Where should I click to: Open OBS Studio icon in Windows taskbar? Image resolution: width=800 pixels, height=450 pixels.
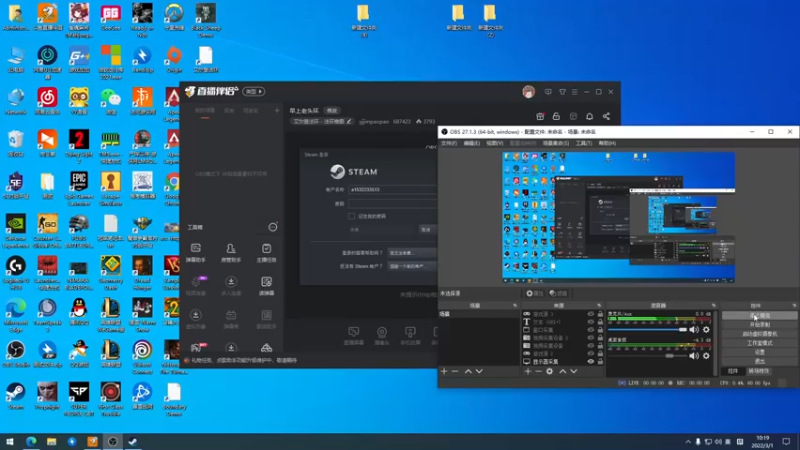click(x=113, y=441)
